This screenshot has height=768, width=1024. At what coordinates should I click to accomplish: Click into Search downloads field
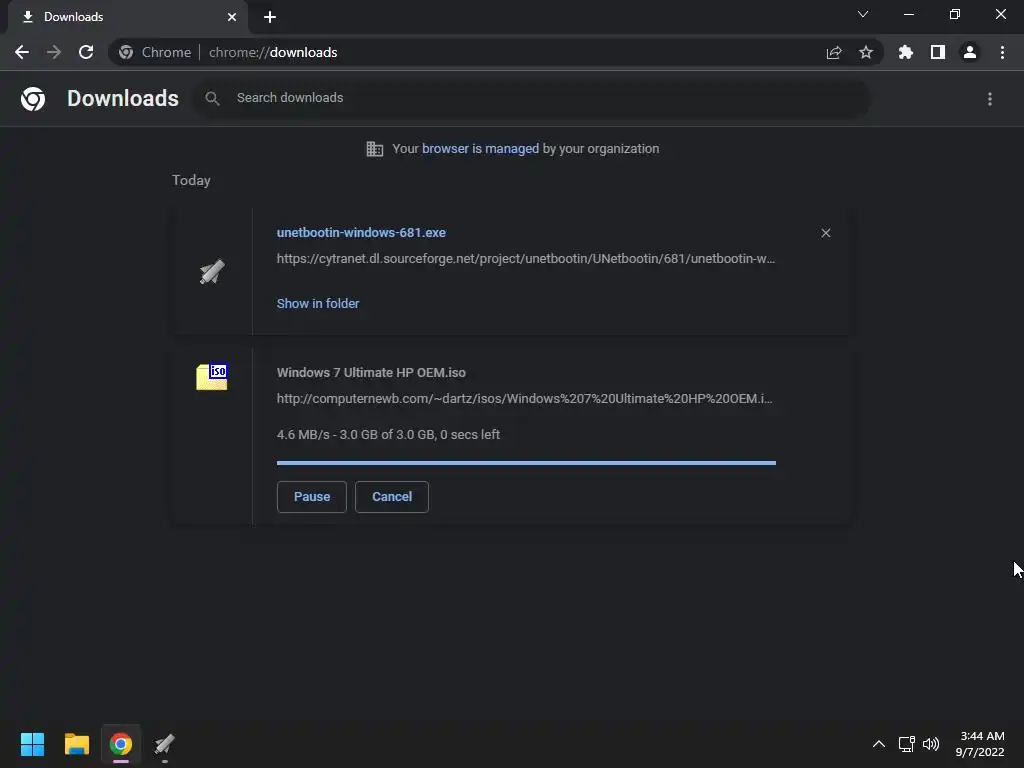(x=530, y=98)
